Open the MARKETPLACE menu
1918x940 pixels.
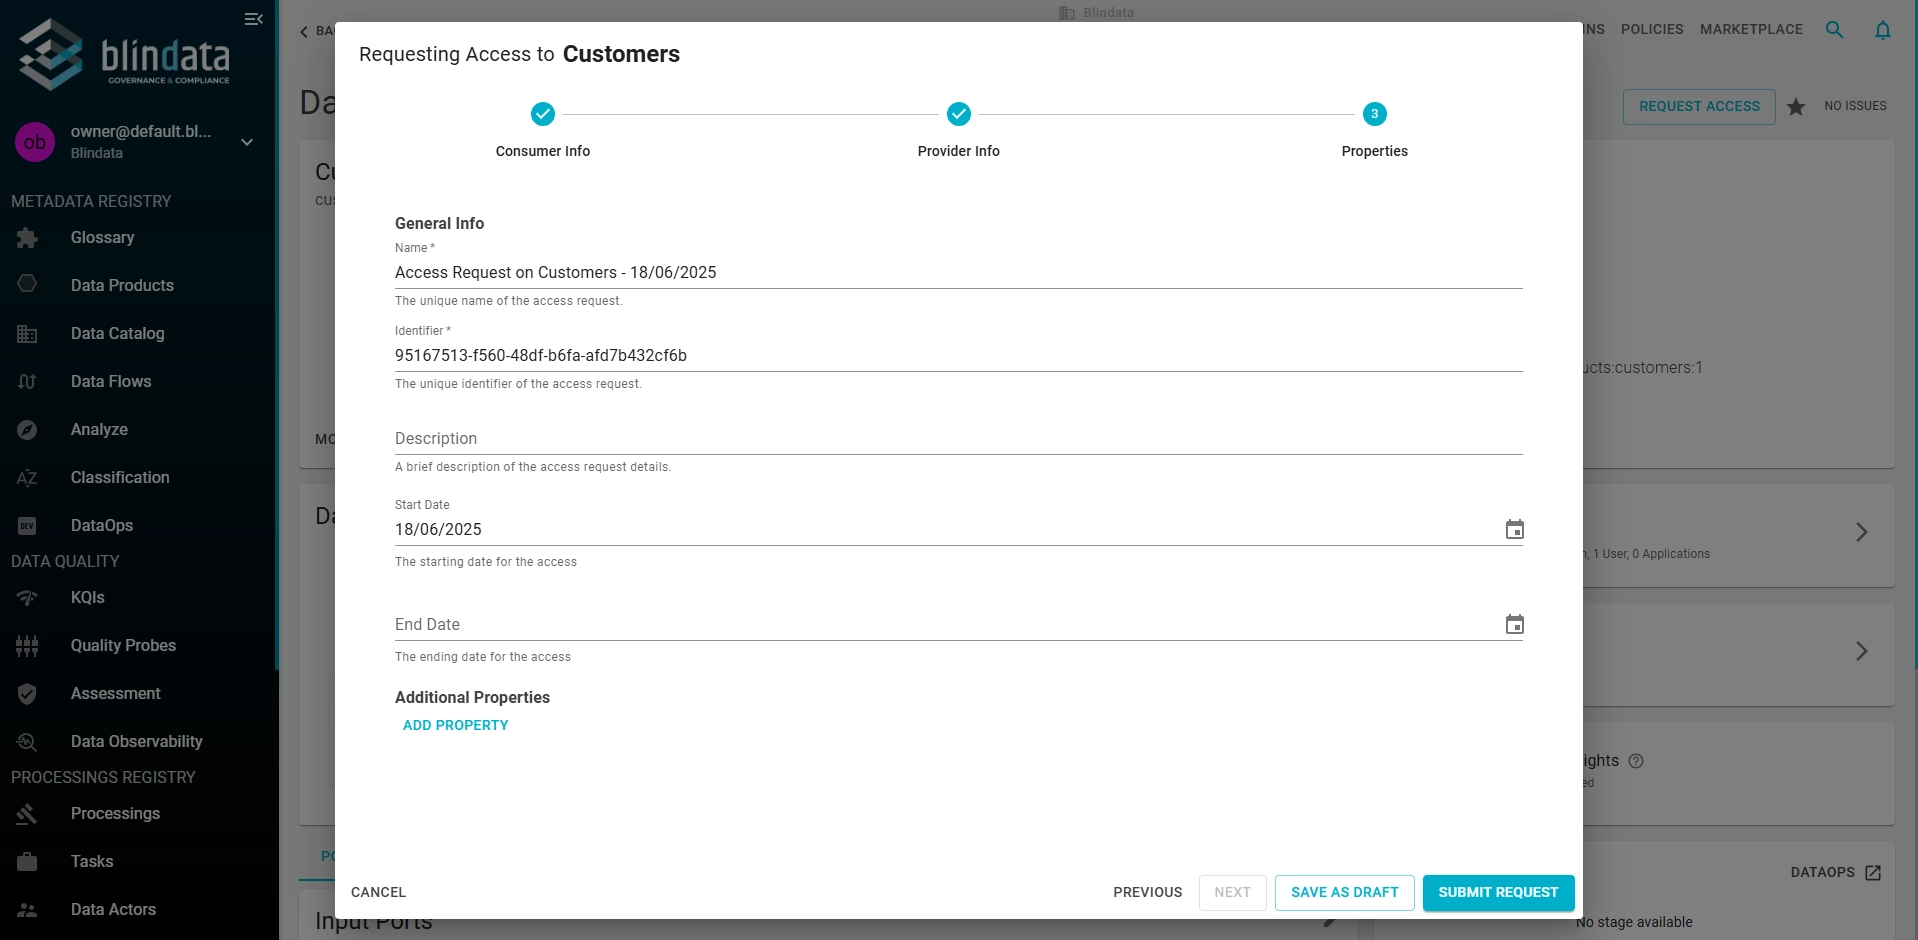tap(1751, 29)
